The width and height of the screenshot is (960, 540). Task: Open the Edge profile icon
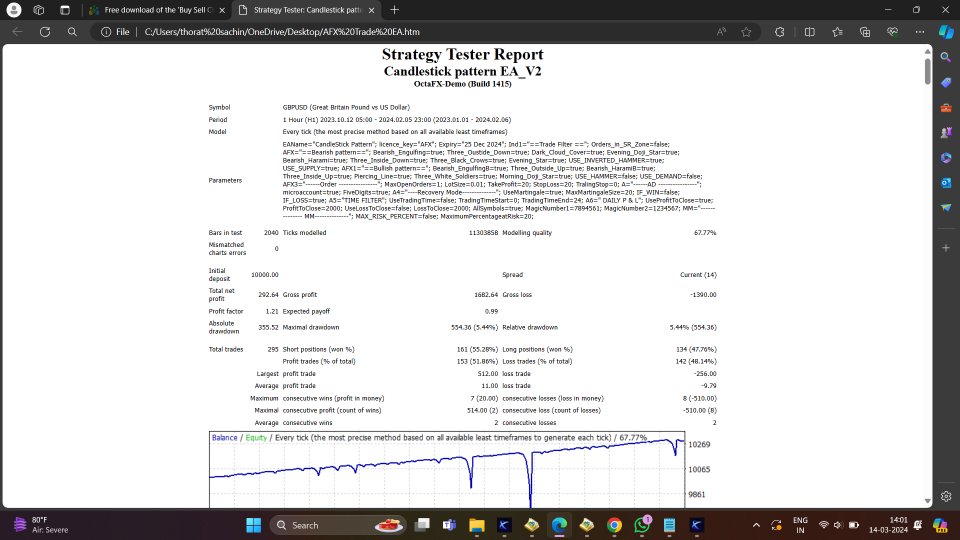[13, 10]
